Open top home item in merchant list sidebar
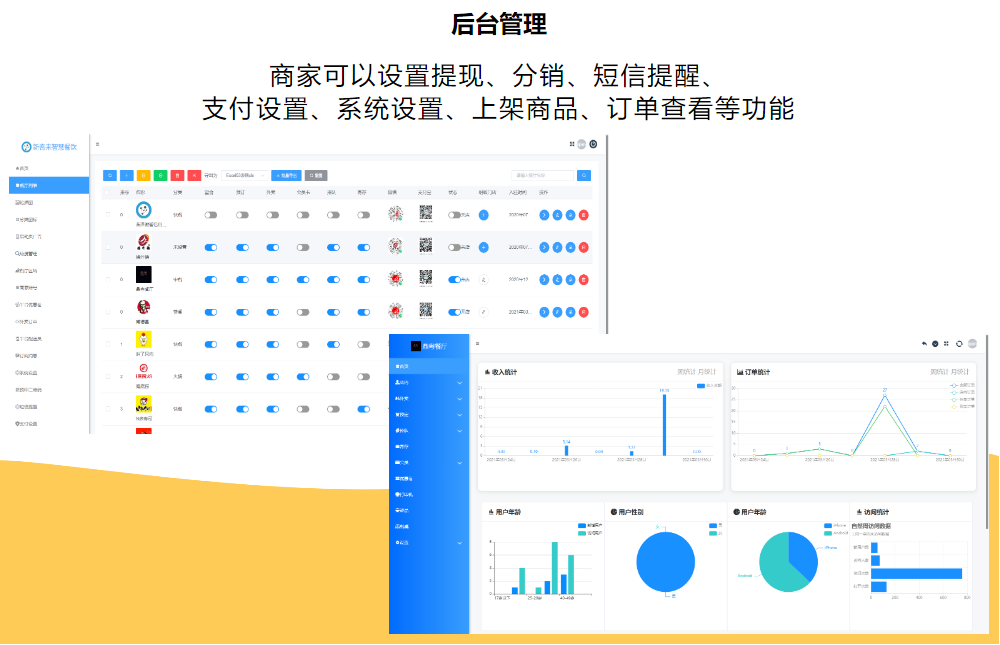The width and height of the screenshot is (1000, 645). pos(49,168)
